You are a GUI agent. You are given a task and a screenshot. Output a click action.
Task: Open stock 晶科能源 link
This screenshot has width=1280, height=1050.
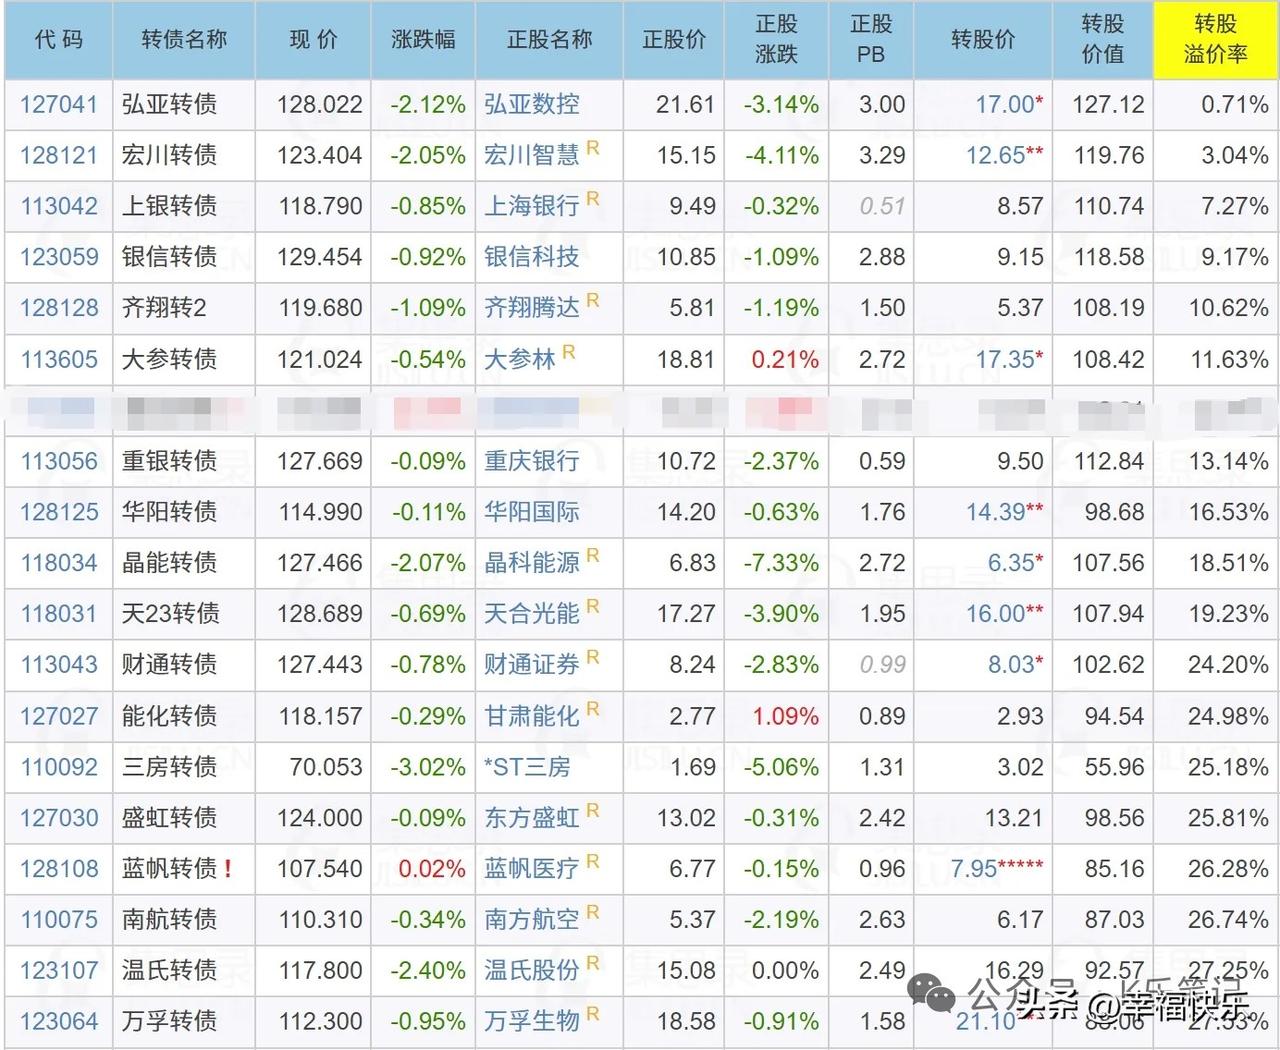click(531, 563)
